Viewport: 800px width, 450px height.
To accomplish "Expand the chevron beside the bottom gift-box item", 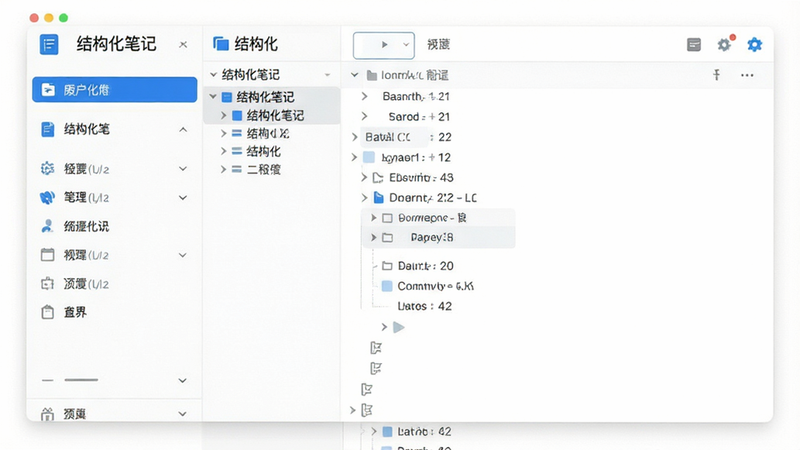I will 183,414.
